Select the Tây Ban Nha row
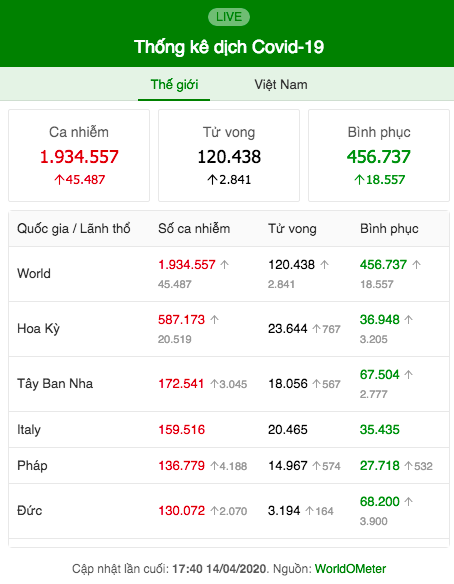This screenshot has width=454, height=584. click(x=229, y=384)
